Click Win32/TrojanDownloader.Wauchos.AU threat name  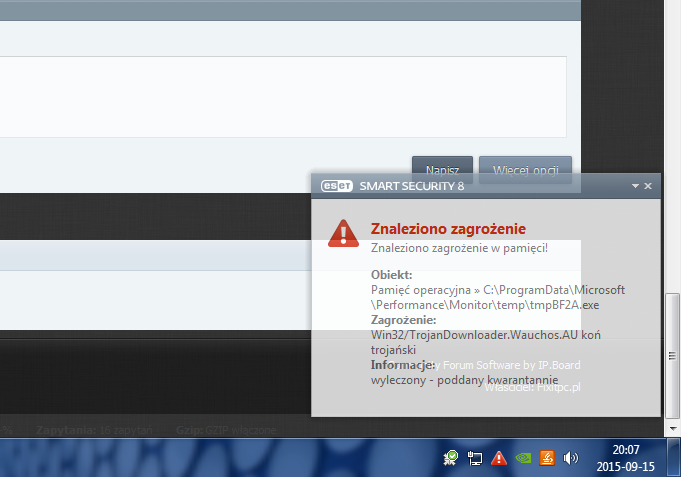click(476, 335)
